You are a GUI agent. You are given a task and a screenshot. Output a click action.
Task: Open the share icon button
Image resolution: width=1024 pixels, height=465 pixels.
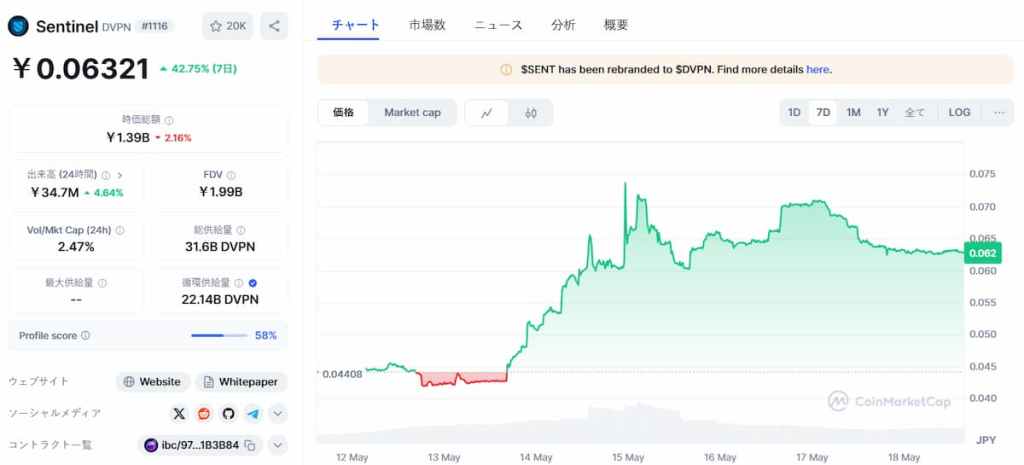(x=274, y=26)
